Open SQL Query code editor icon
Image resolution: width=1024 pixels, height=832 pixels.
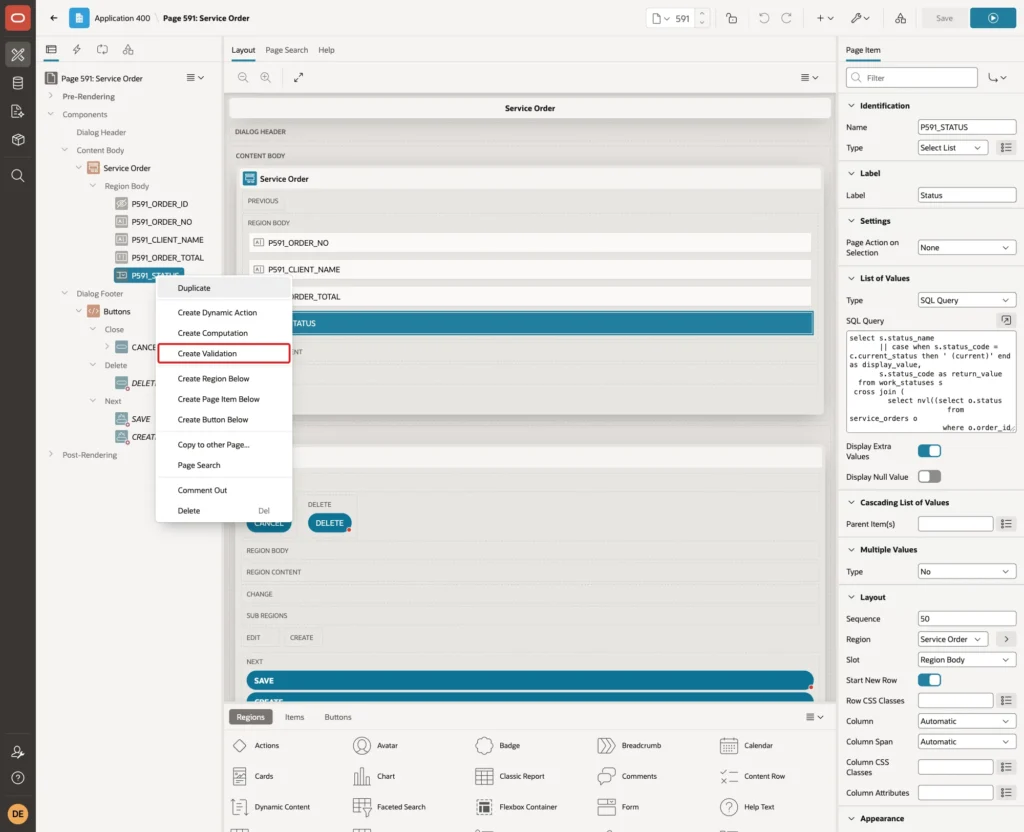(1006, 320)
